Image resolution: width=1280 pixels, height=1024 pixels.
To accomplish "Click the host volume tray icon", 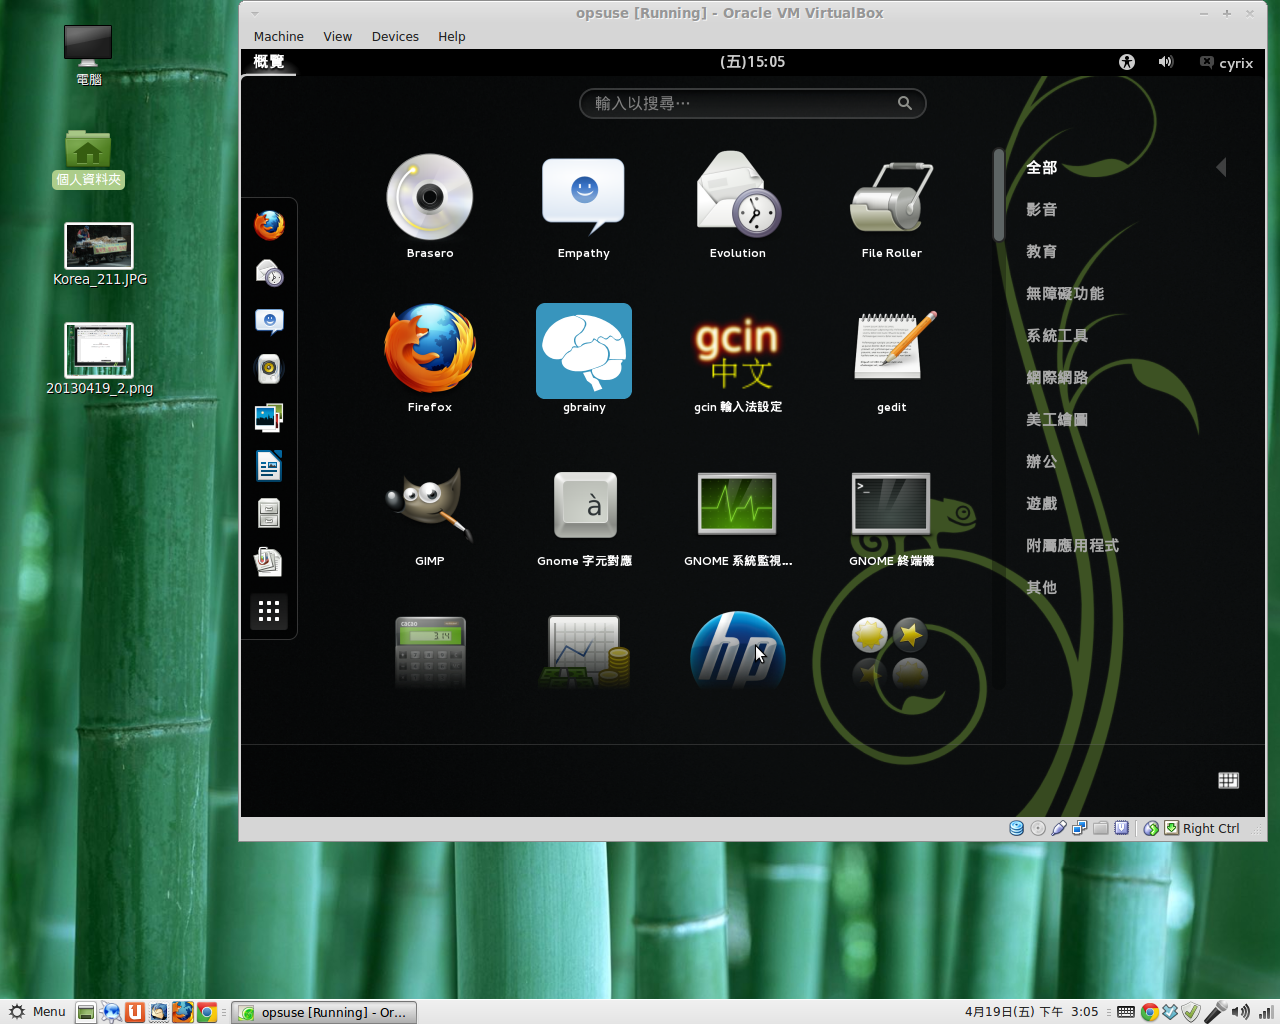I will click(x=1241, y=1012).
